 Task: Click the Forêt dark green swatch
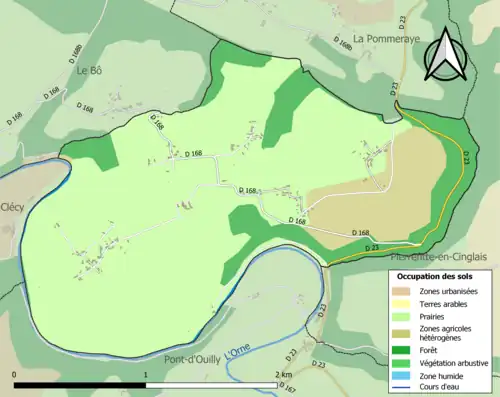[401, 350]
